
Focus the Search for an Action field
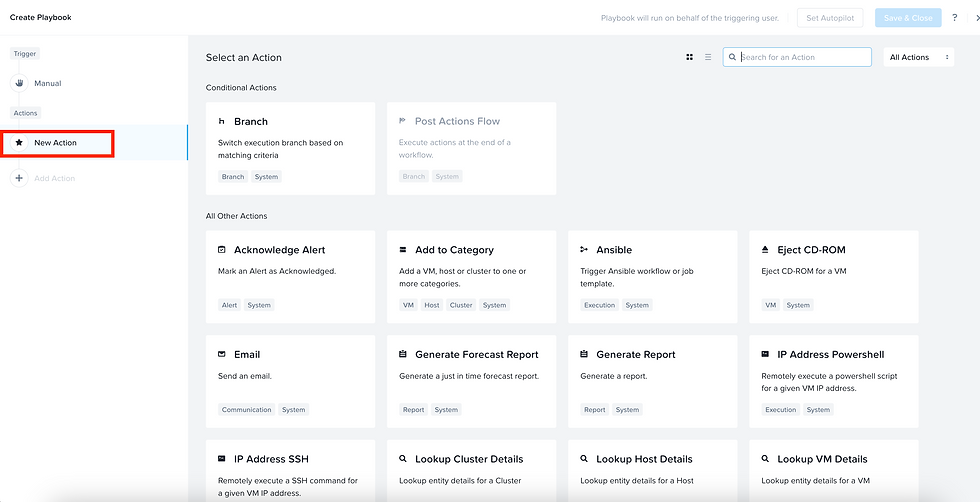[x=797, y=57]
